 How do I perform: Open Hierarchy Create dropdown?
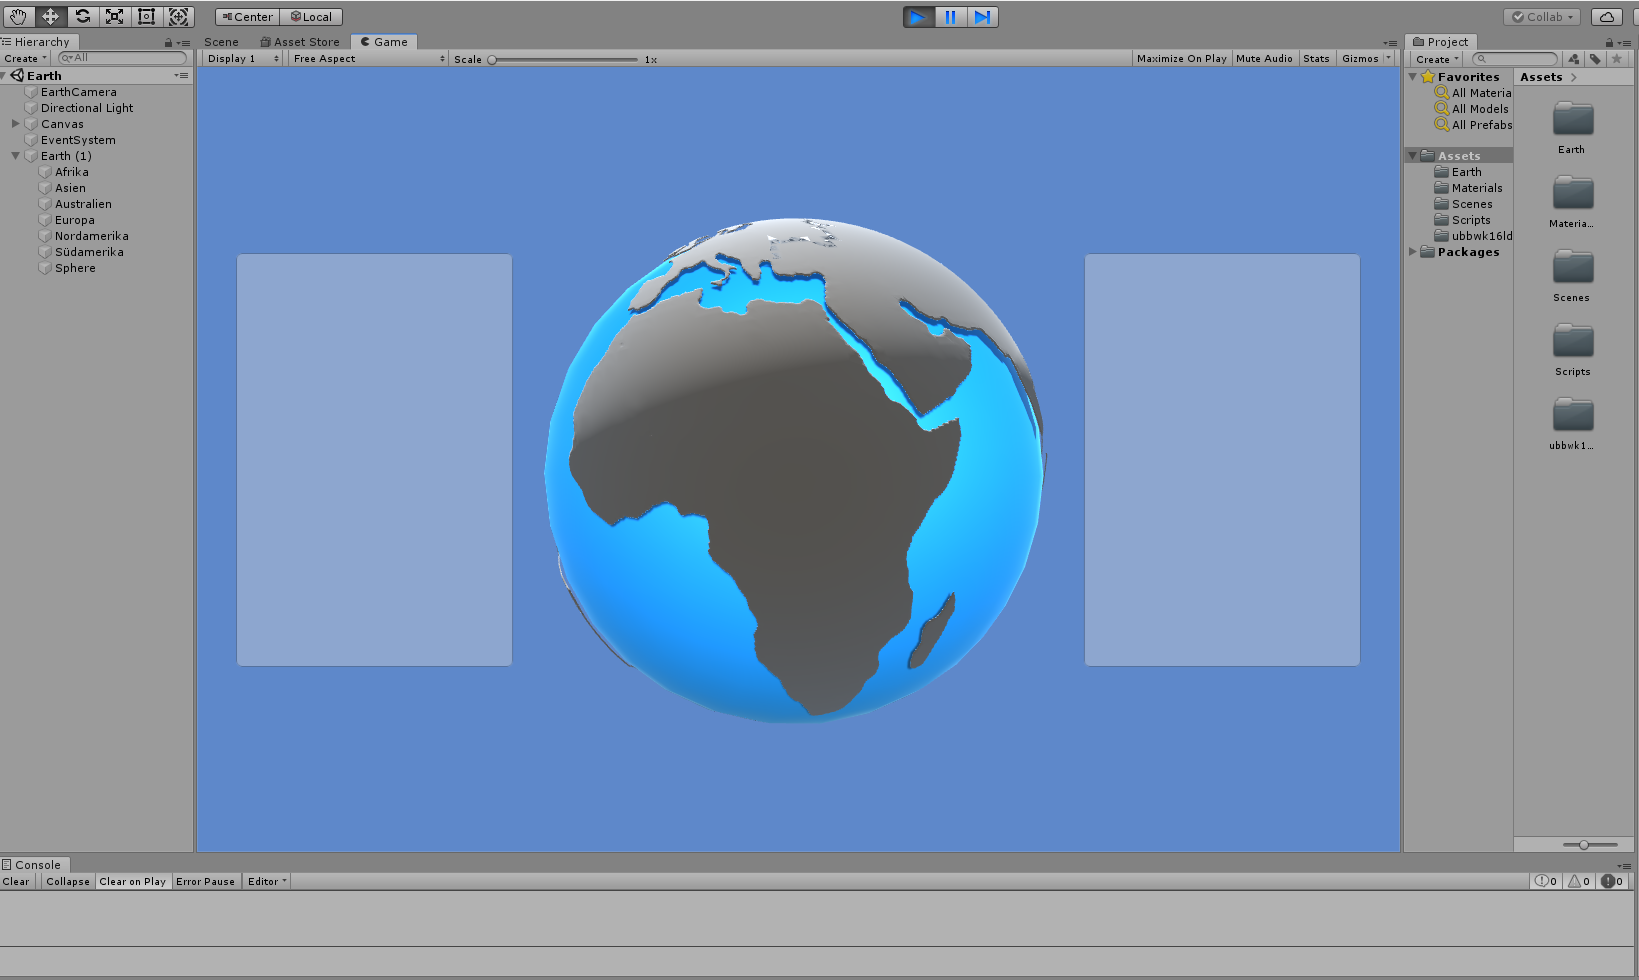tap(25, 58)
